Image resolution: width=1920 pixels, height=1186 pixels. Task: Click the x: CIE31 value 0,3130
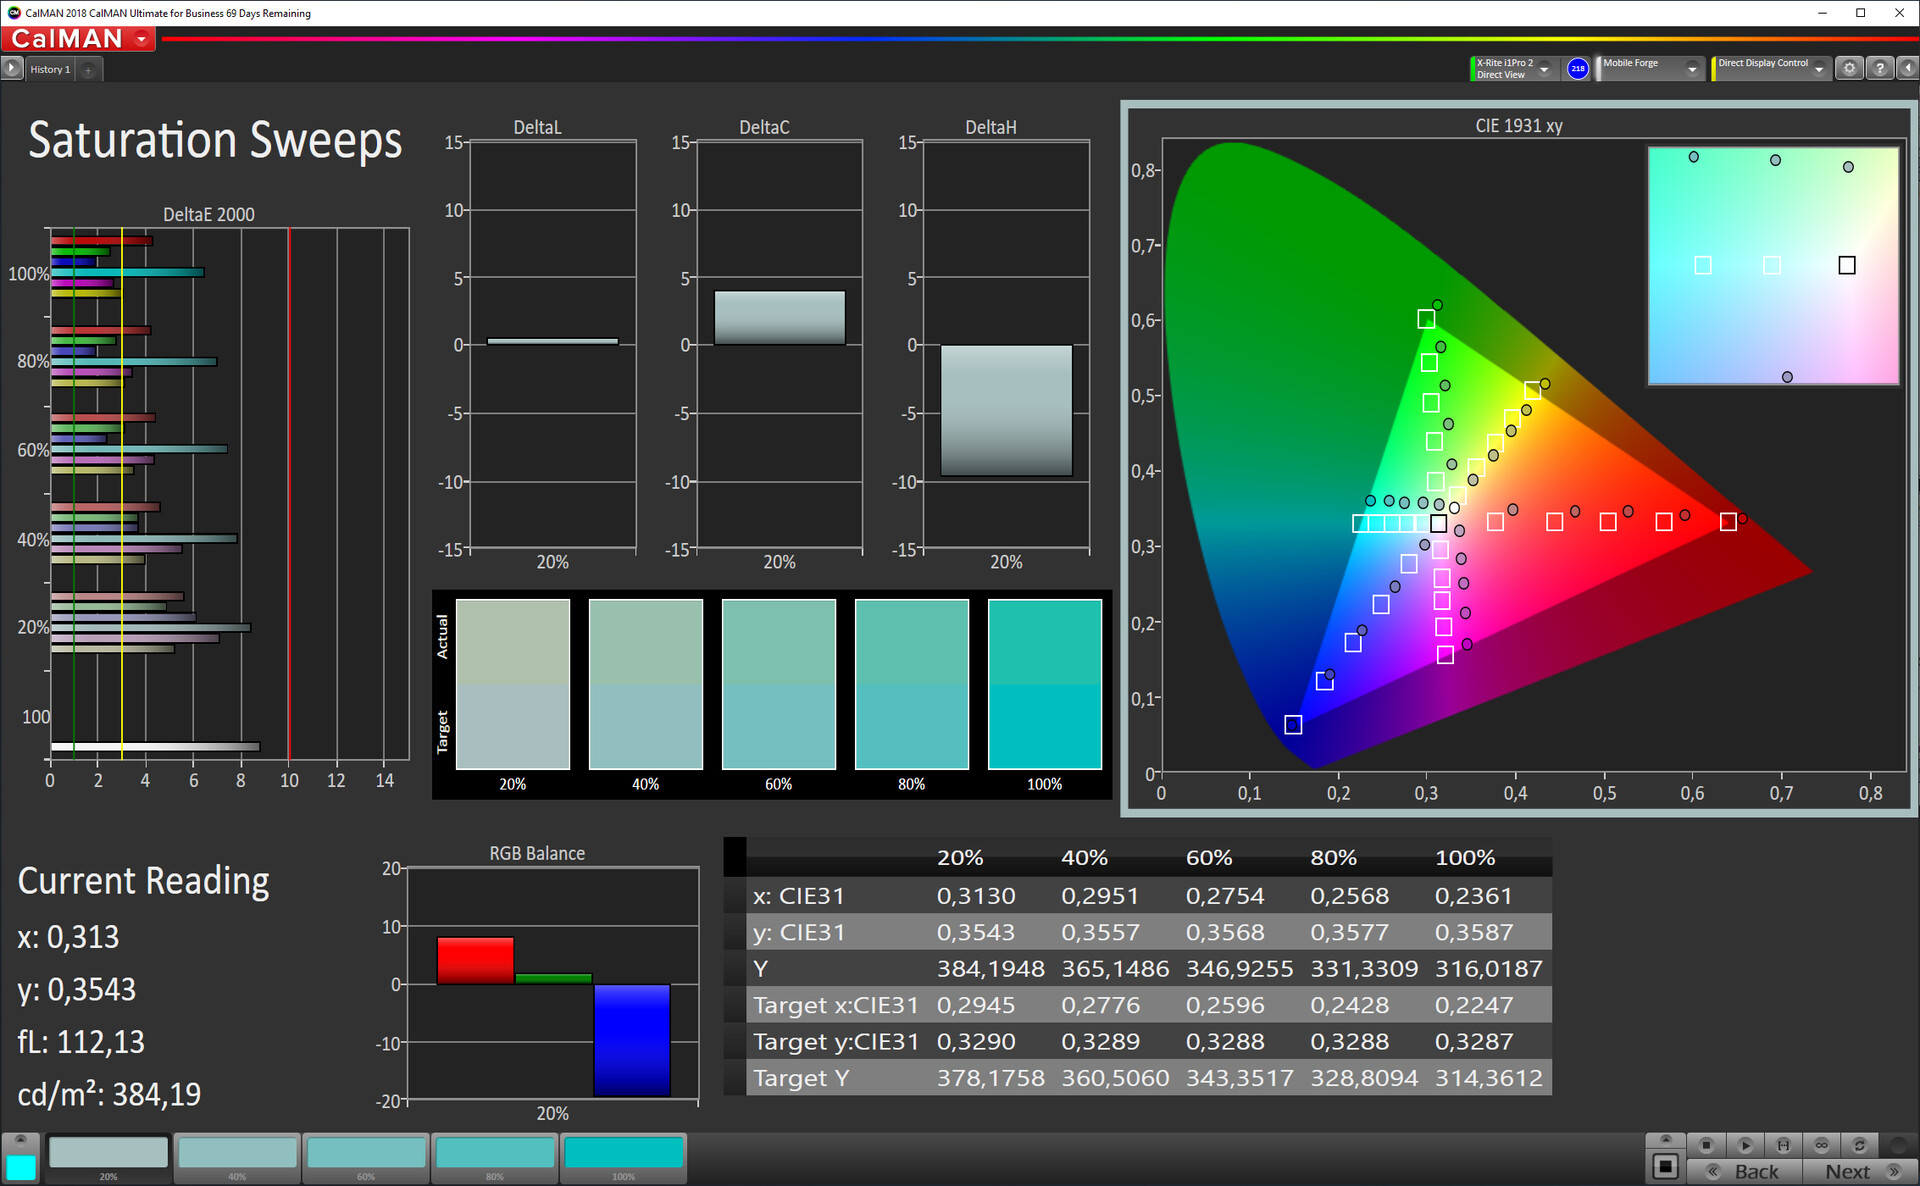click(976, 896)
